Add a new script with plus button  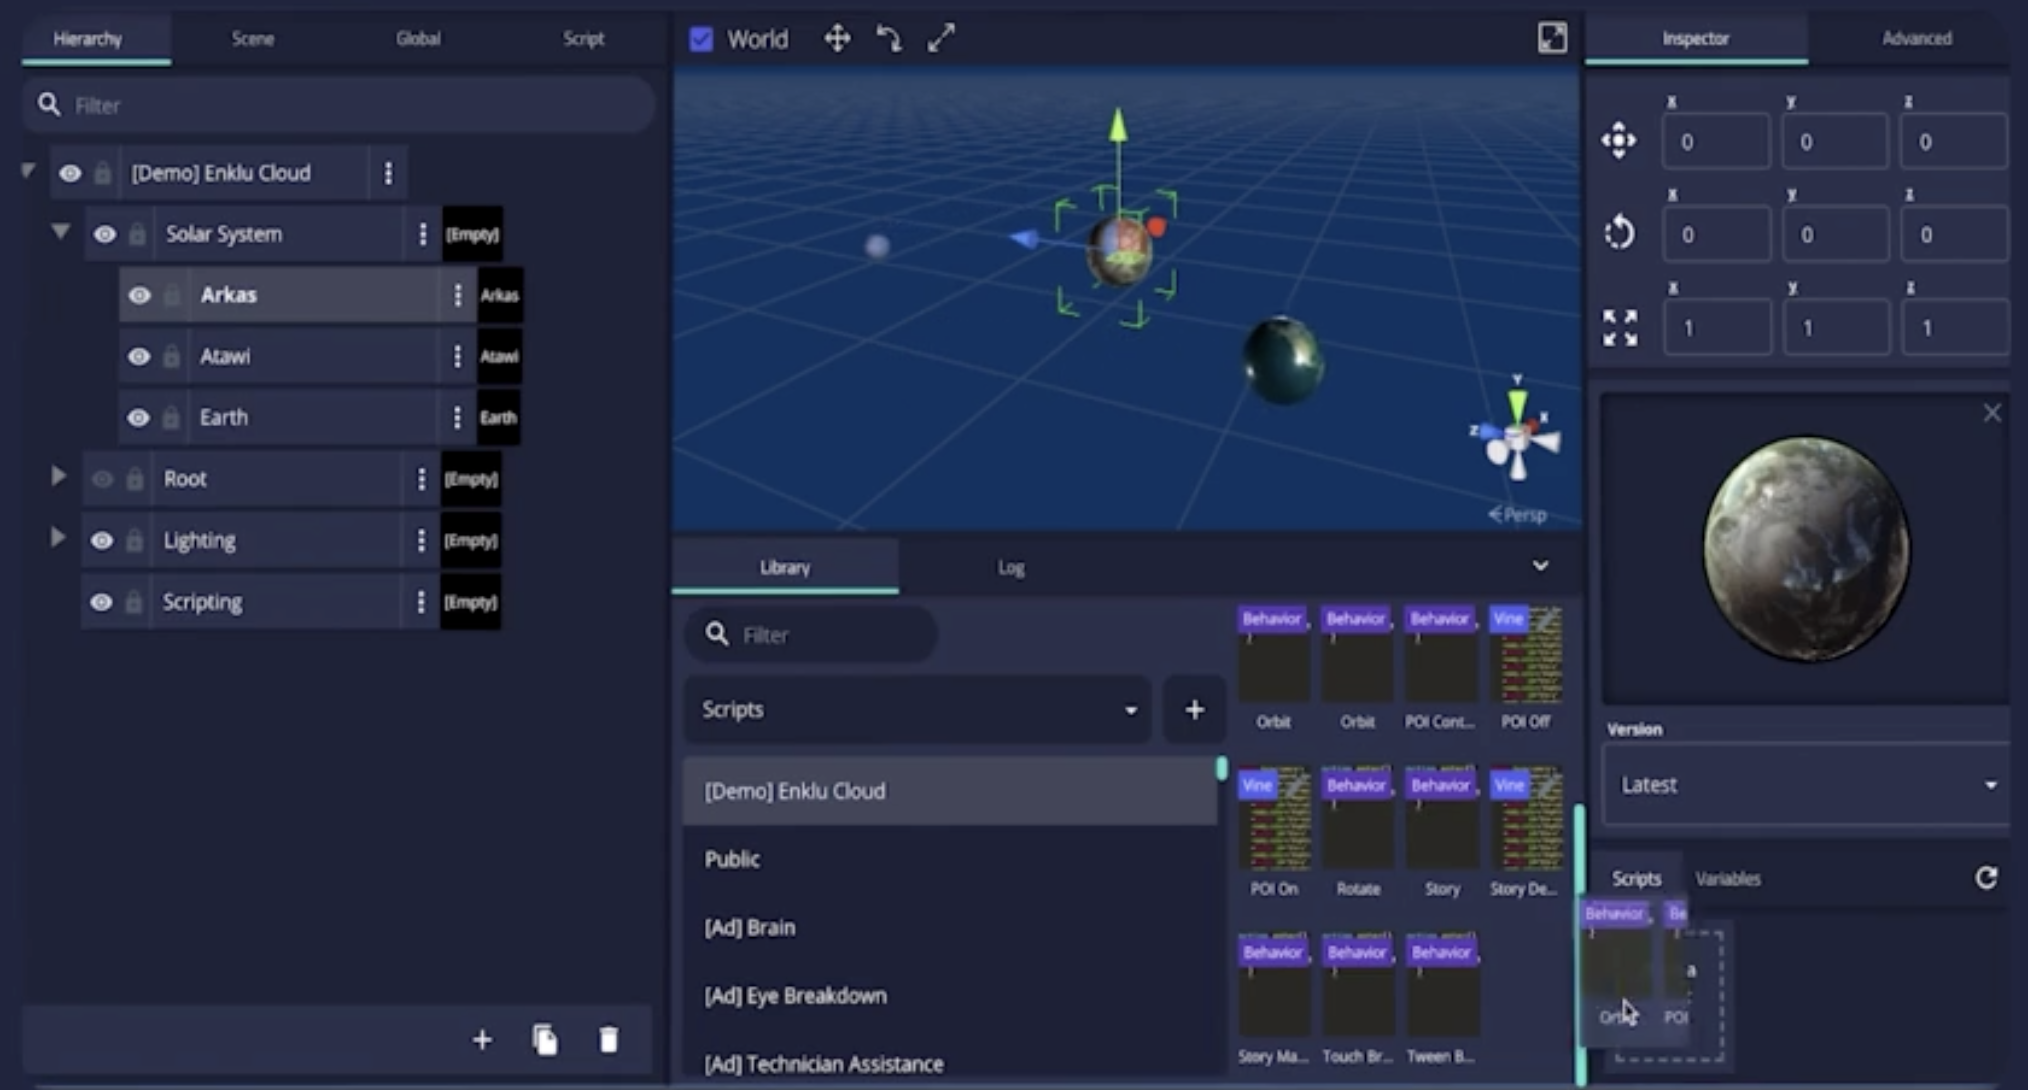point(1194,710)
